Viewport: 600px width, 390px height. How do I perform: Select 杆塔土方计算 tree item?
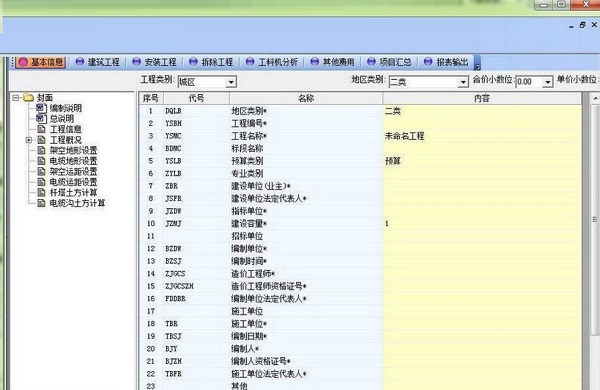pyautogui.click(x=73, y=193)
